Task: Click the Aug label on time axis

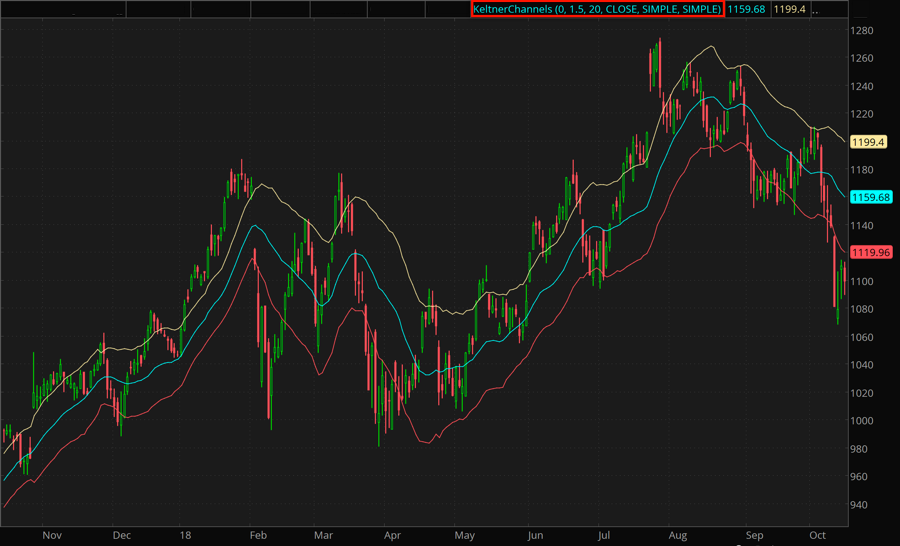Action: pos(679,535)
